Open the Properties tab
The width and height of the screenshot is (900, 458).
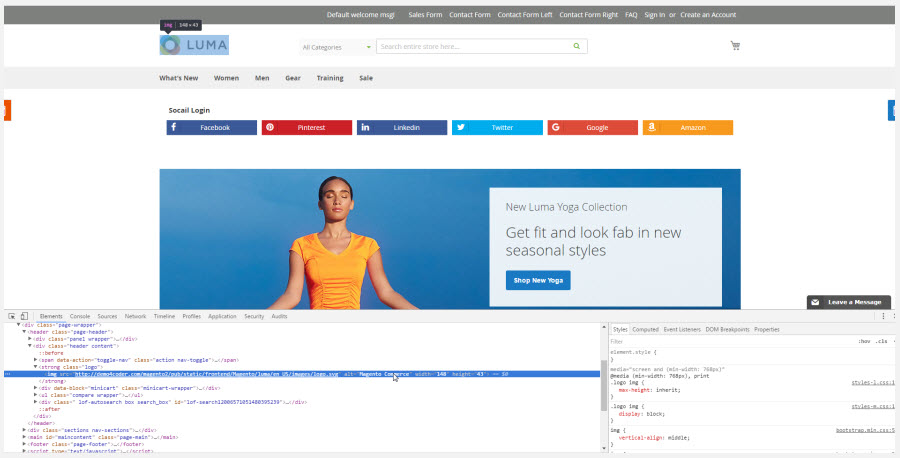pos(767,329)
